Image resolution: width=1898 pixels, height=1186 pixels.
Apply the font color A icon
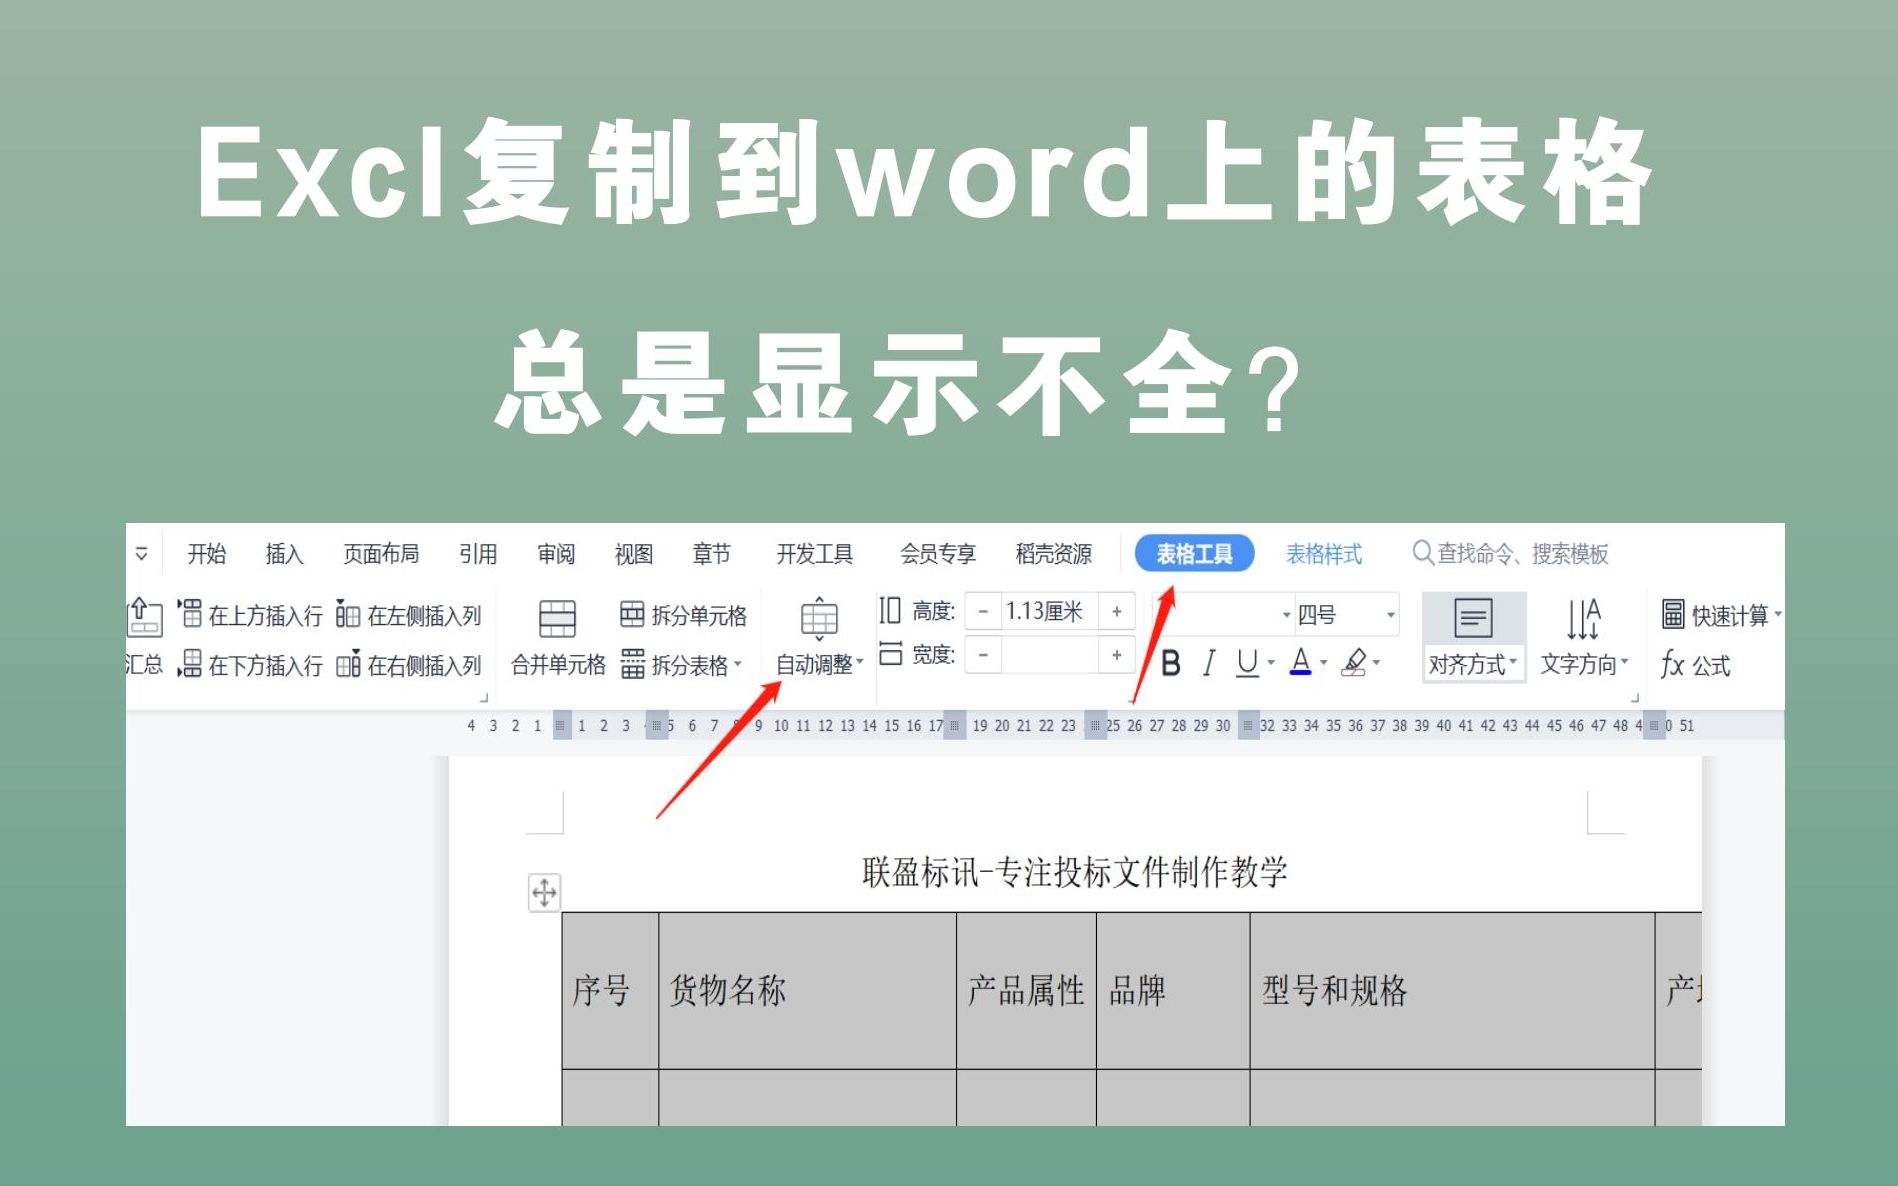tap(1300, 662)
